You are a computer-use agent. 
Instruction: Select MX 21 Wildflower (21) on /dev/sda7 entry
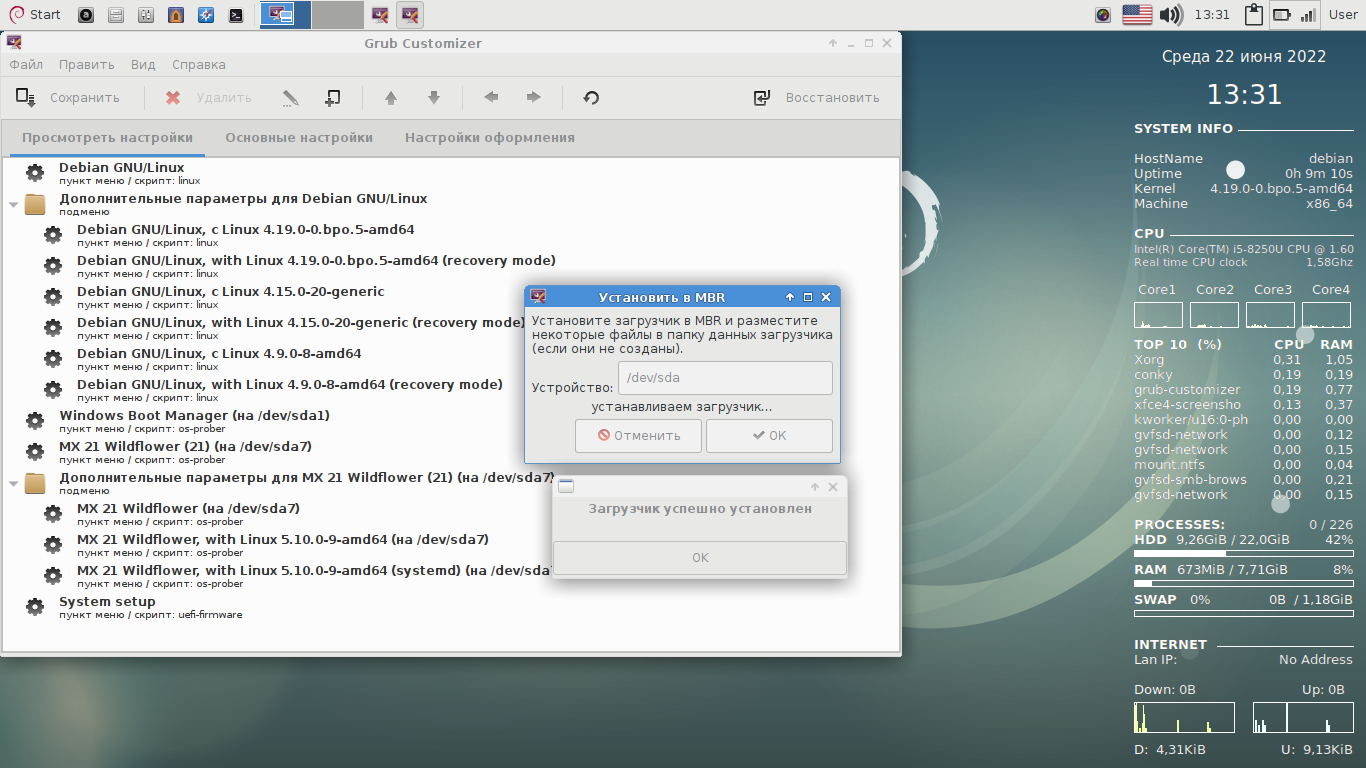[185, 452]
